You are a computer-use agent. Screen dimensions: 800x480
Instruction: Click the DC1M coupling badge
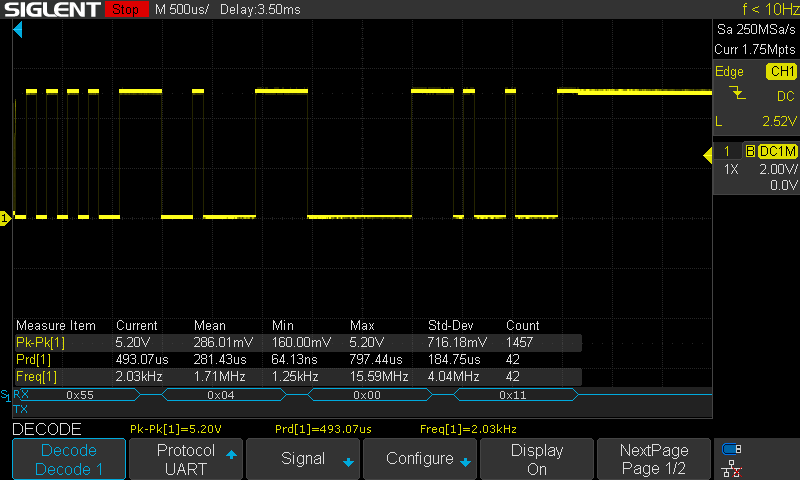(x=778, y=151)
